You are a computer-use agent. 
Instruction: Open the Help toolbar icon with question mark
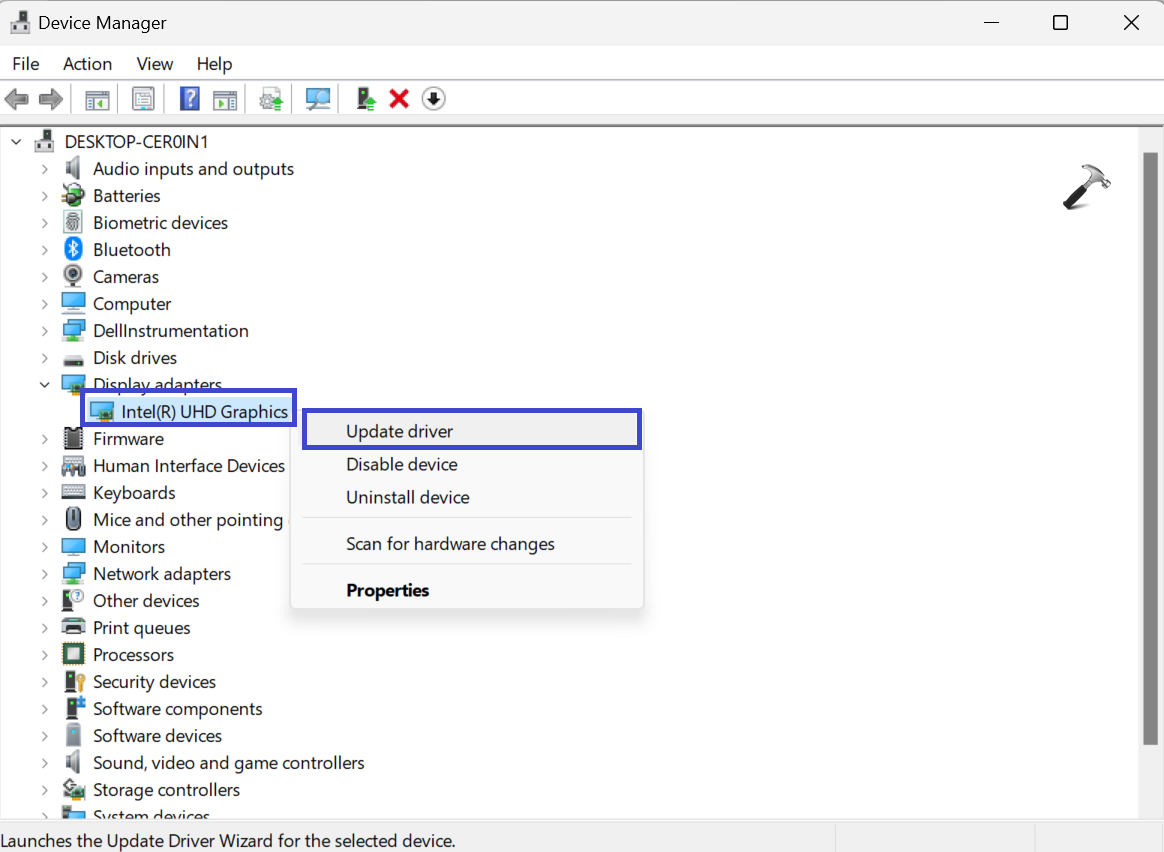[189, 99]
